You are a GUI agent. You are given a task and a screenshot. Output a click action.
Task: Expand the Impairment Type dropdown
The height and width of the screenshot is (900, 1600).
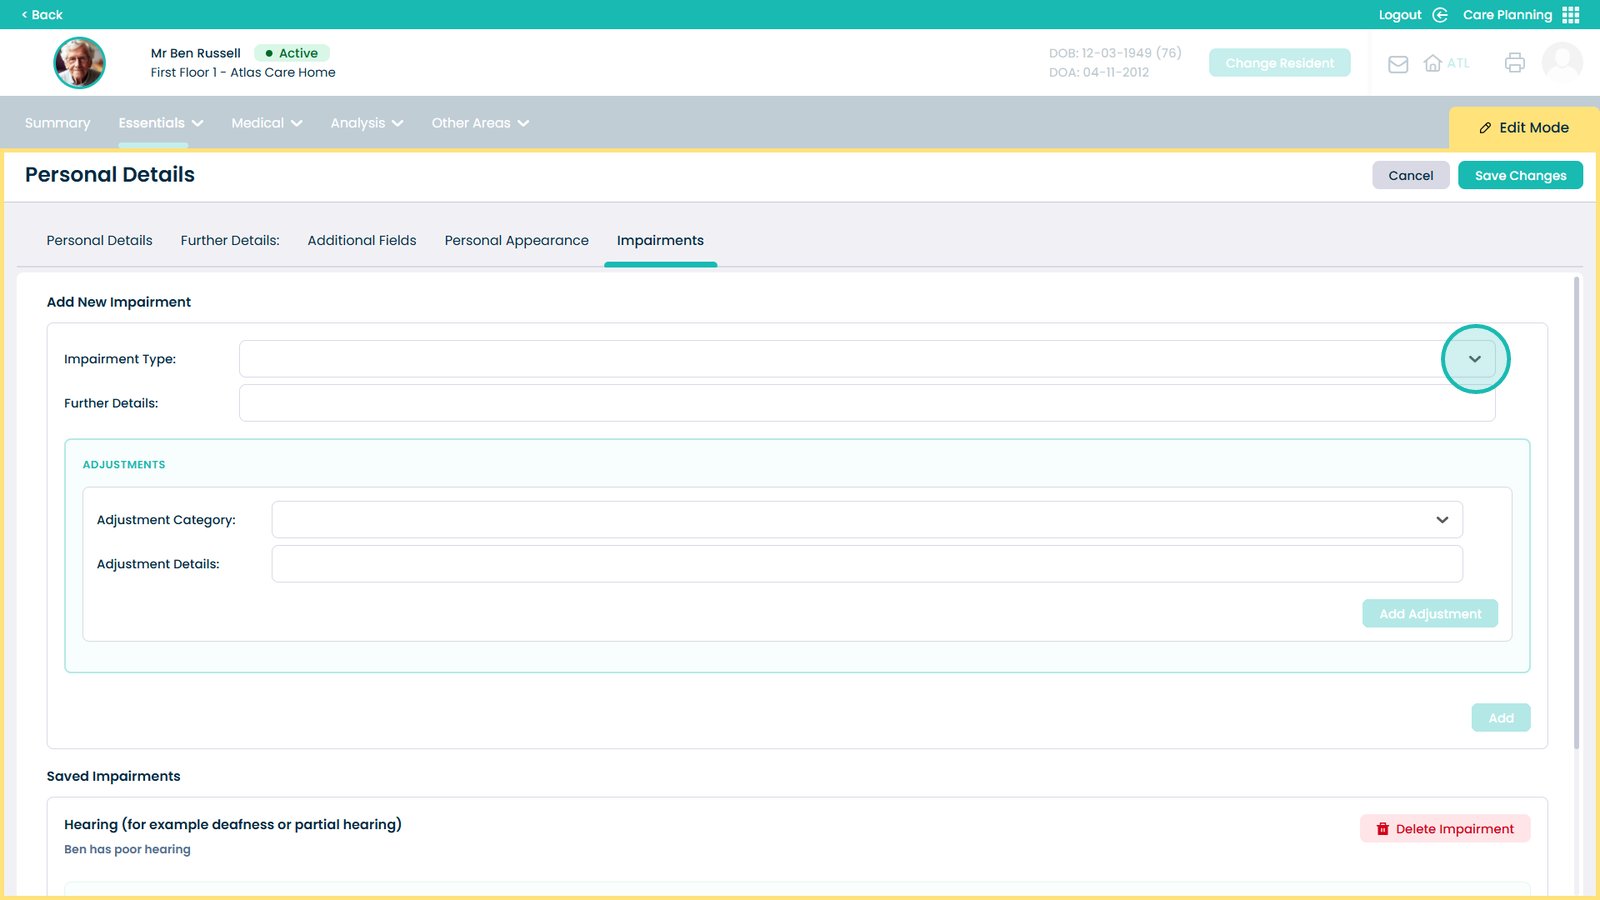1474,359
